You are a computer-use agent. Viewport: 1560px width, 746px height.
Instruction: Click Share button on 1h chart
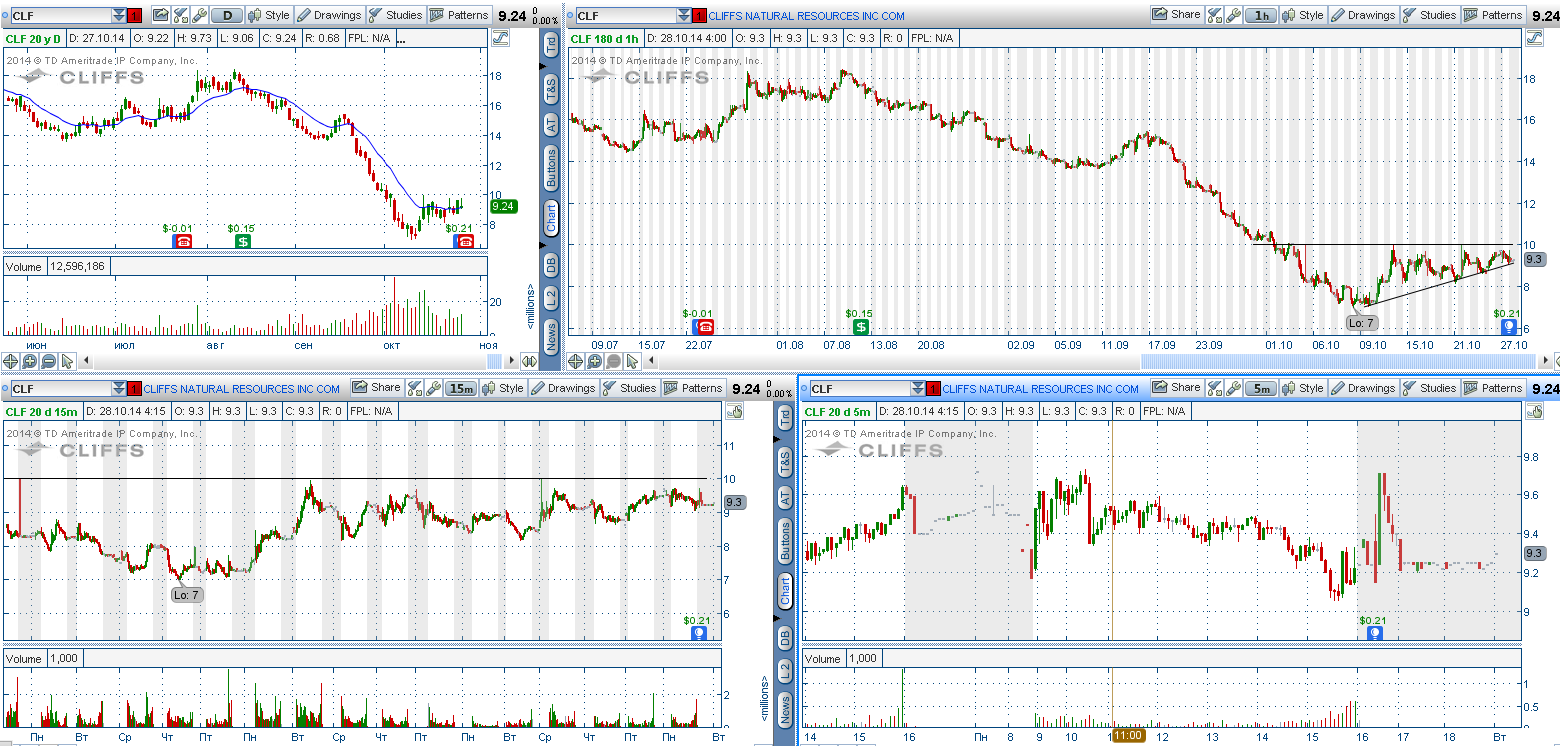pyautogui.click(x=1176, y=15)
